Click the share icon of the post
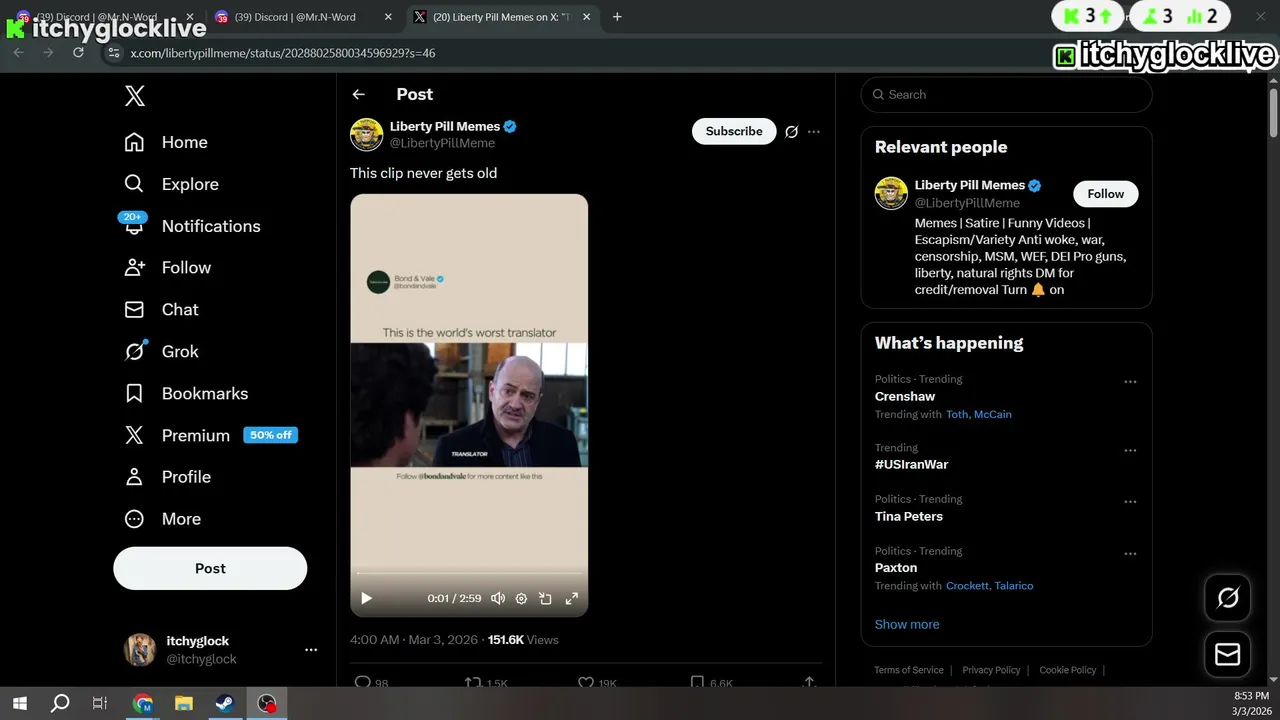Viewport: 1280px width, 720px height. 809,682
